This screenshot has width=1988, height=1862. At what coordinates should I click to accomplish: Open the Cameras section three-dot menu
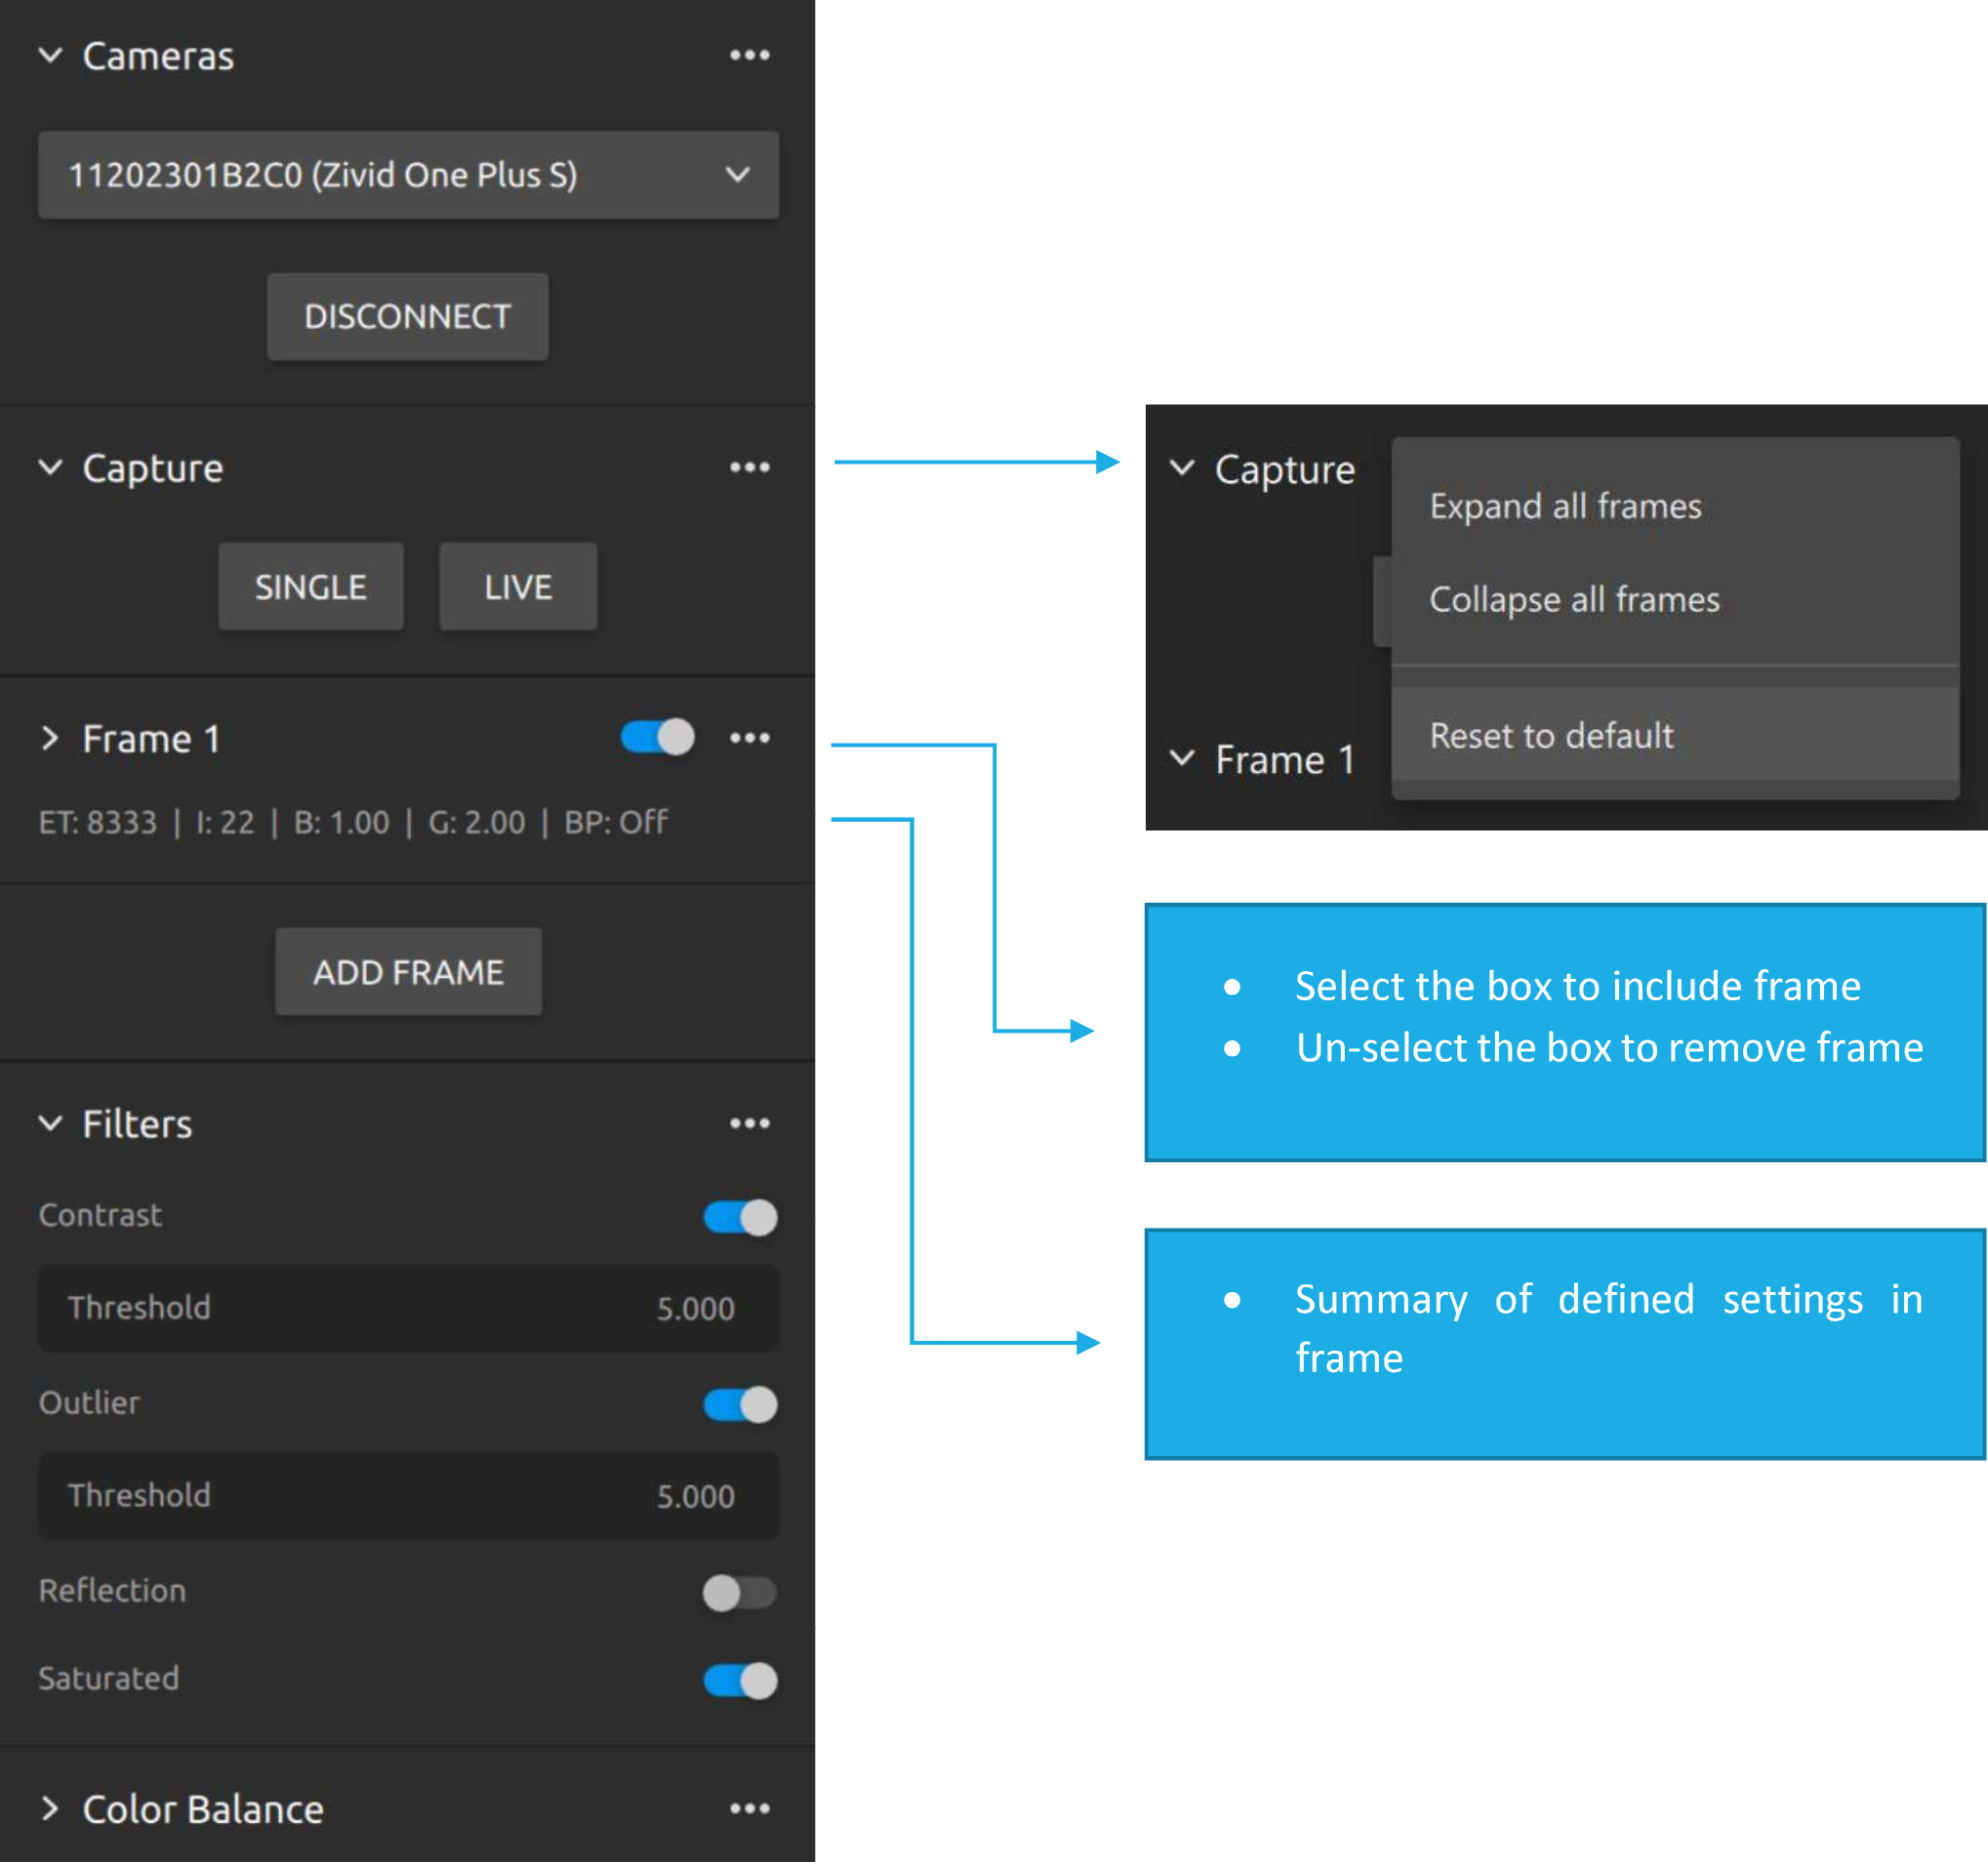click(x=749, y=55)
